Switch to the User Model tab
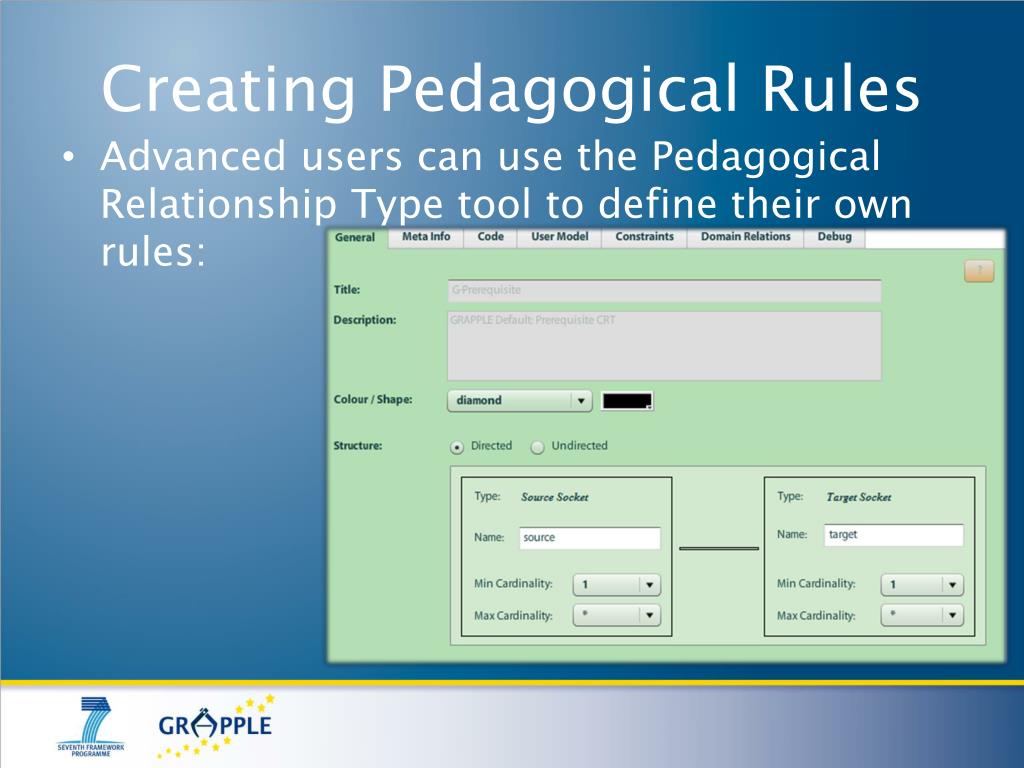This screenshot has height=768, width=1024. pyautogui.click(x=559, y=237)
